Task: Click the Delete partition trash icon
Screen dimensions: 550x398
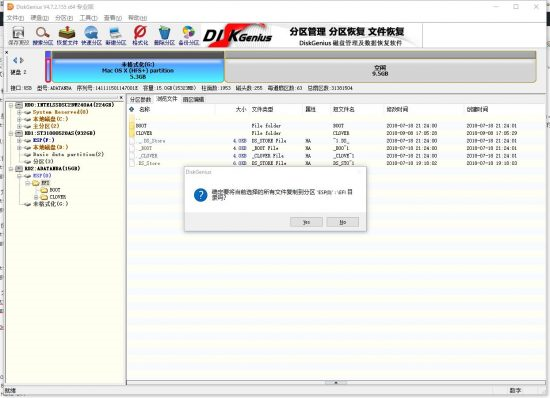Action: click(164, 33)
